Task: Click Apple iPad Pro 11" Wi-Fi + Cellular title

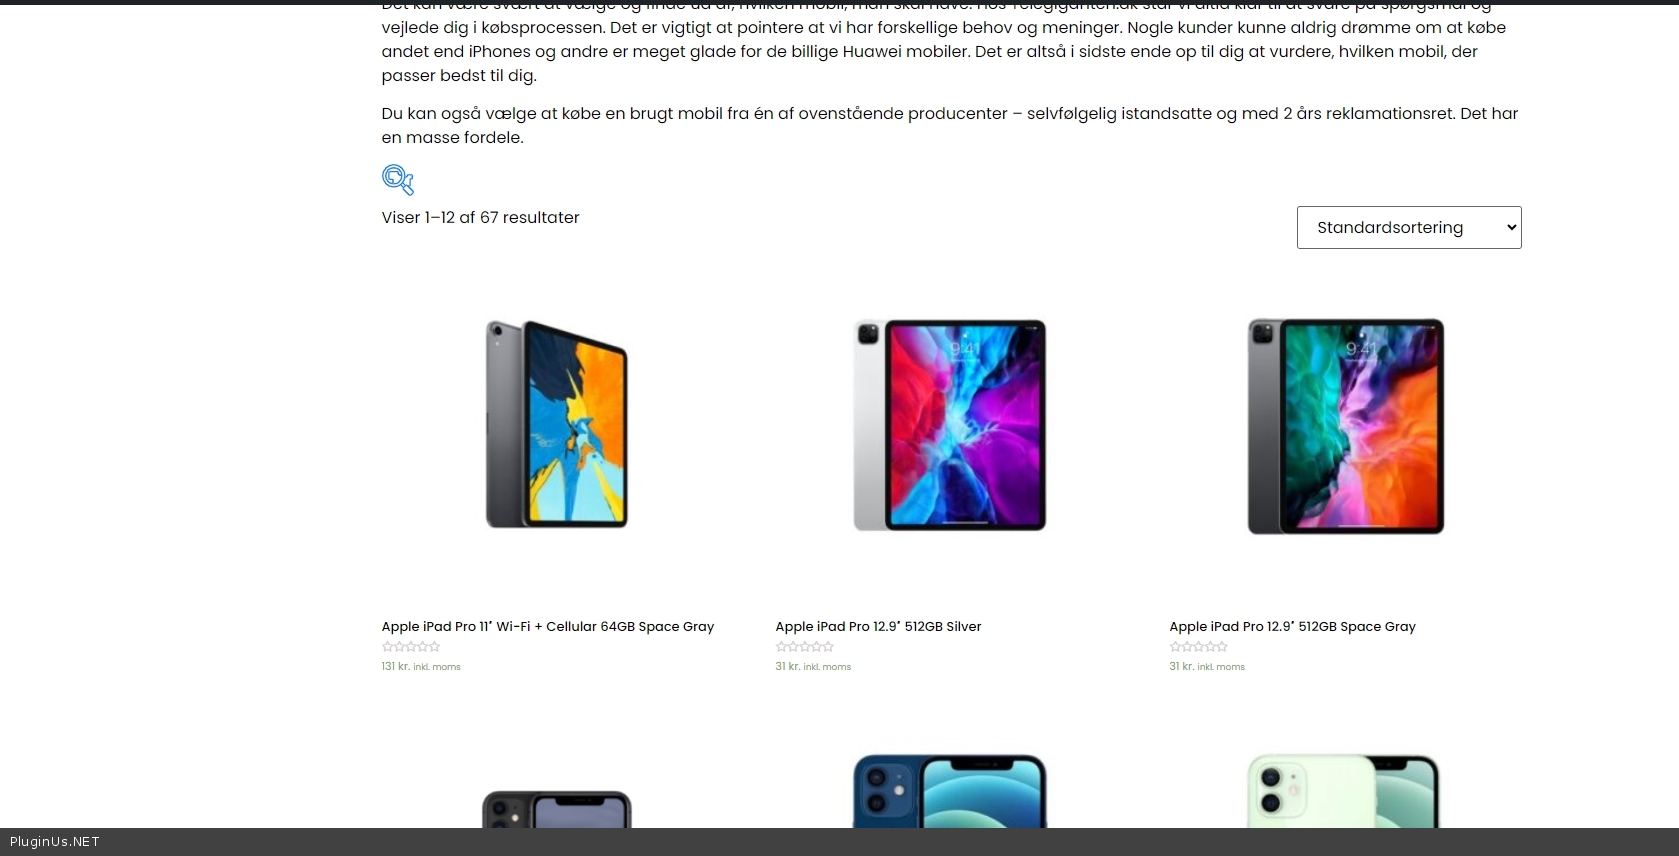Action: pyautogui.click(x=548, y=626)
